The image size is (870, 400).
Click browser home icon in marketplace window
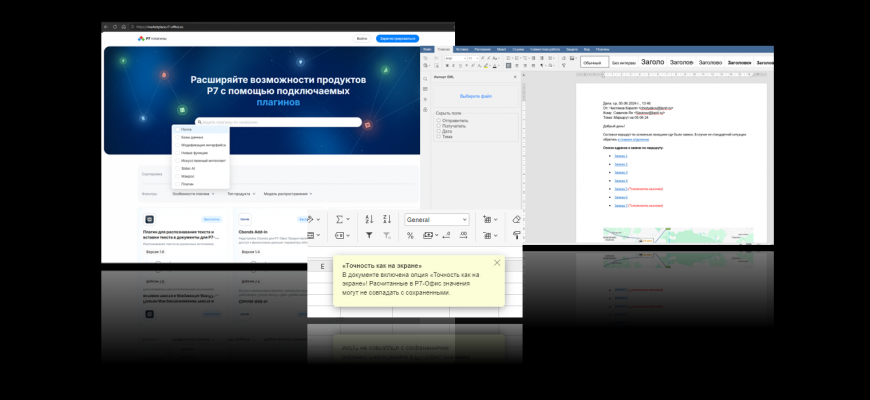tap(124, 27)
